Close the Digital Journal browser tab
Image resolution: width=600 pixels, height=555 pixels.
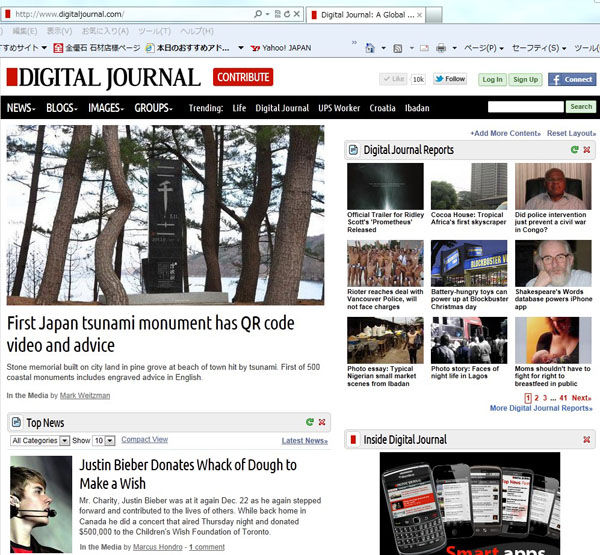[419, 15]
